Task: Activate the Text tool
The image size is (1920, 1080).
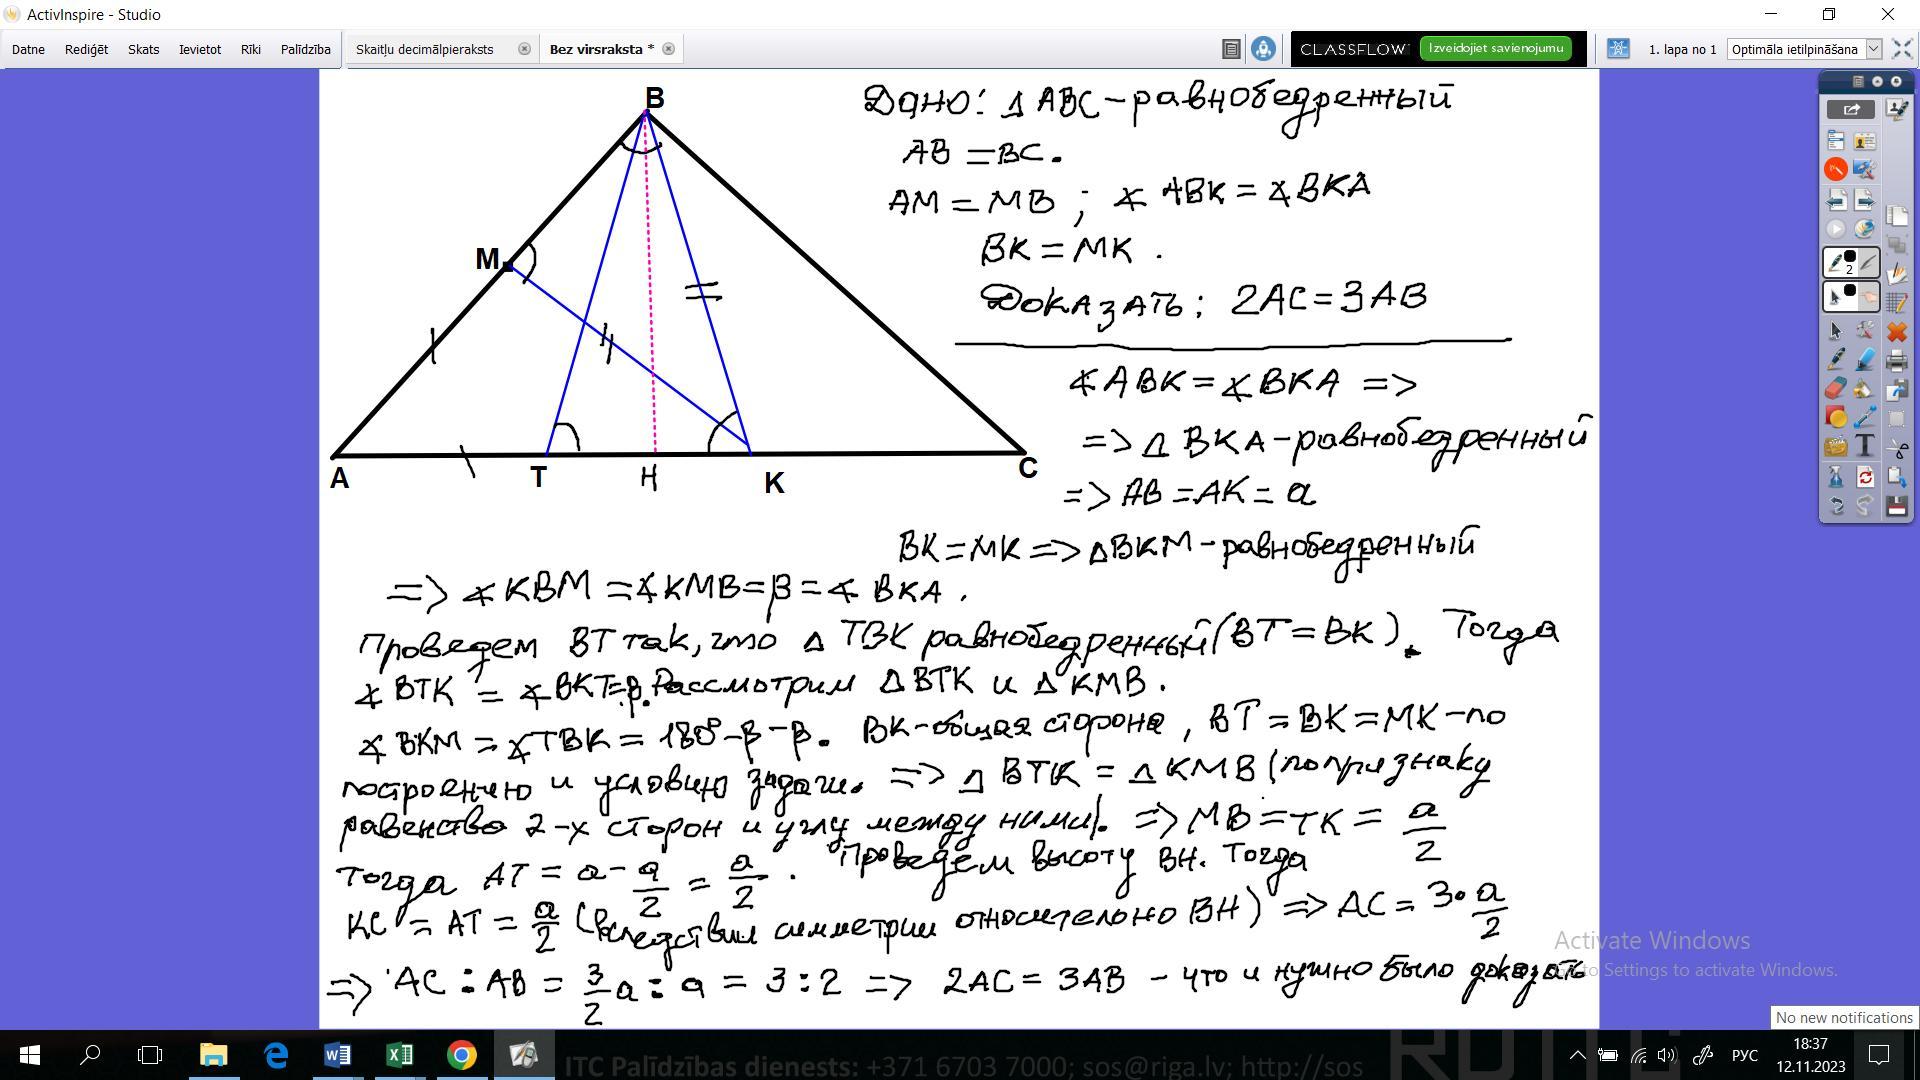Action: coord(1865,446)
